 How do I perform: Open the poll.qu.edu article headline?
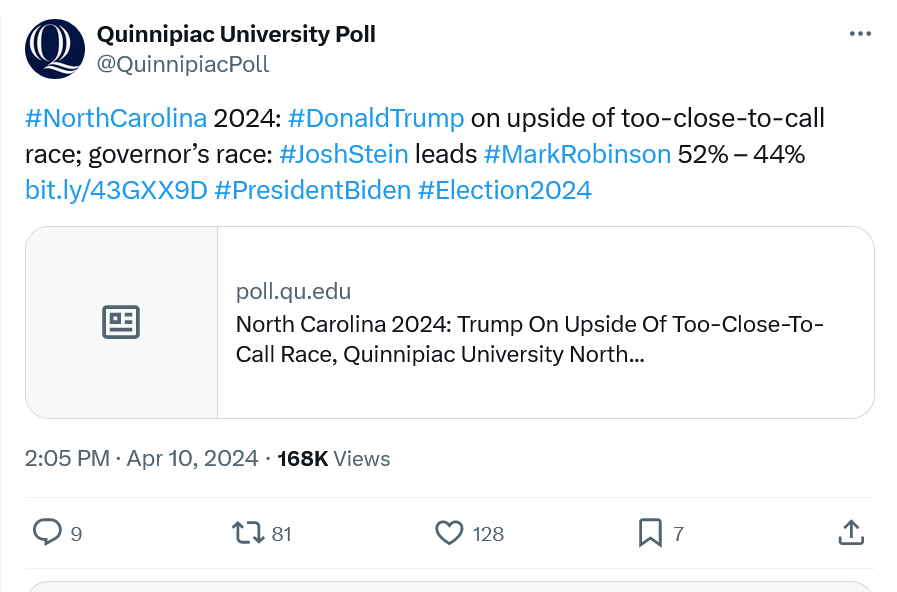point(530,339)
